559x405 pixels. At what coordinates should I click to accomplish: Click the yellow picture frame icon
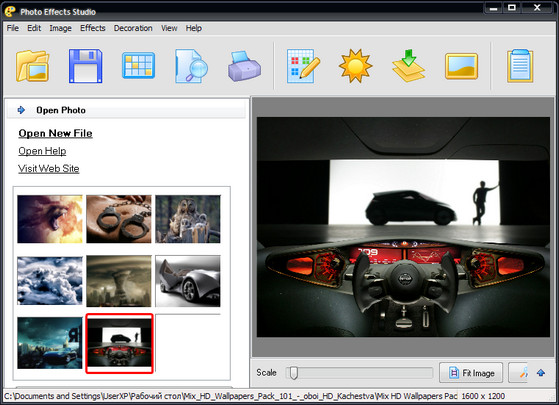click(x=461, y=66)
